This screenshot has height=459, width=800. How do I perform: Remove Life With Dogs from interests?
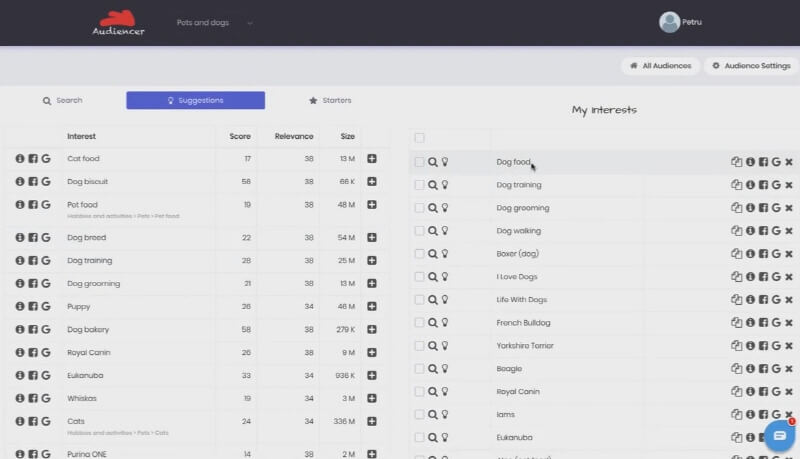pyautogui.click(x=789, y=300)
